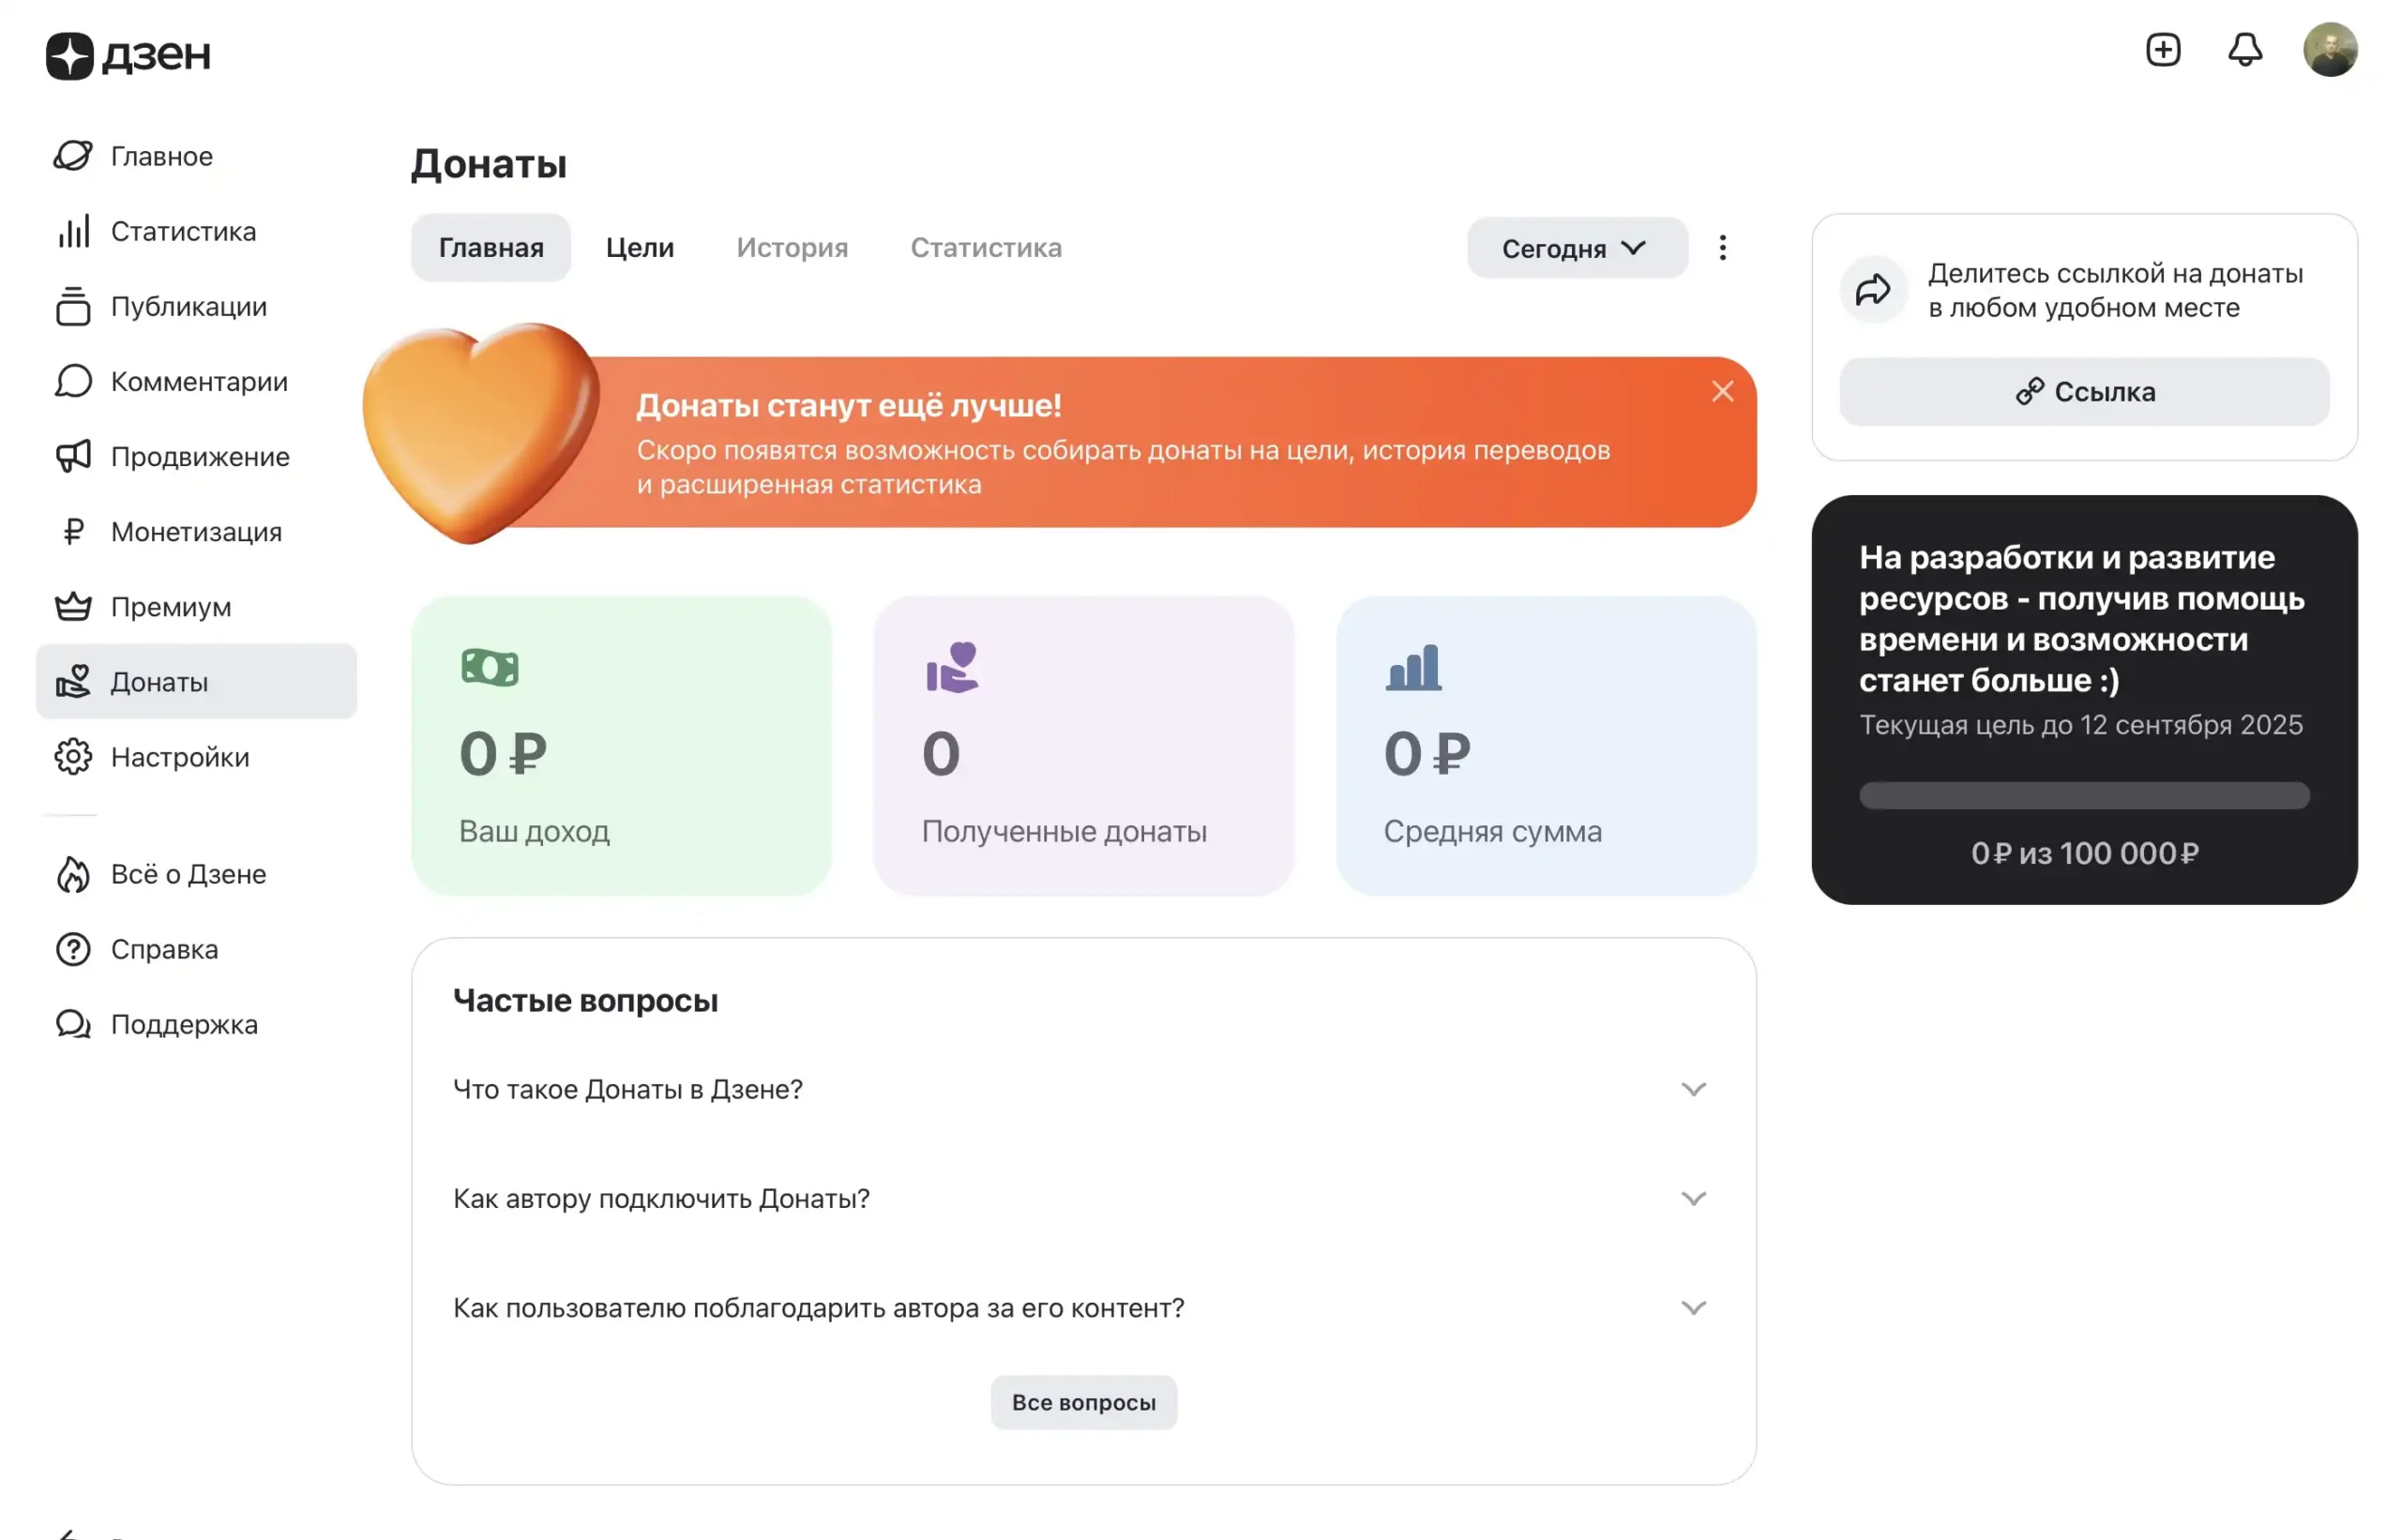Open the Сегодня period dropdown

pyautogui.click(x=1576, y=248)
